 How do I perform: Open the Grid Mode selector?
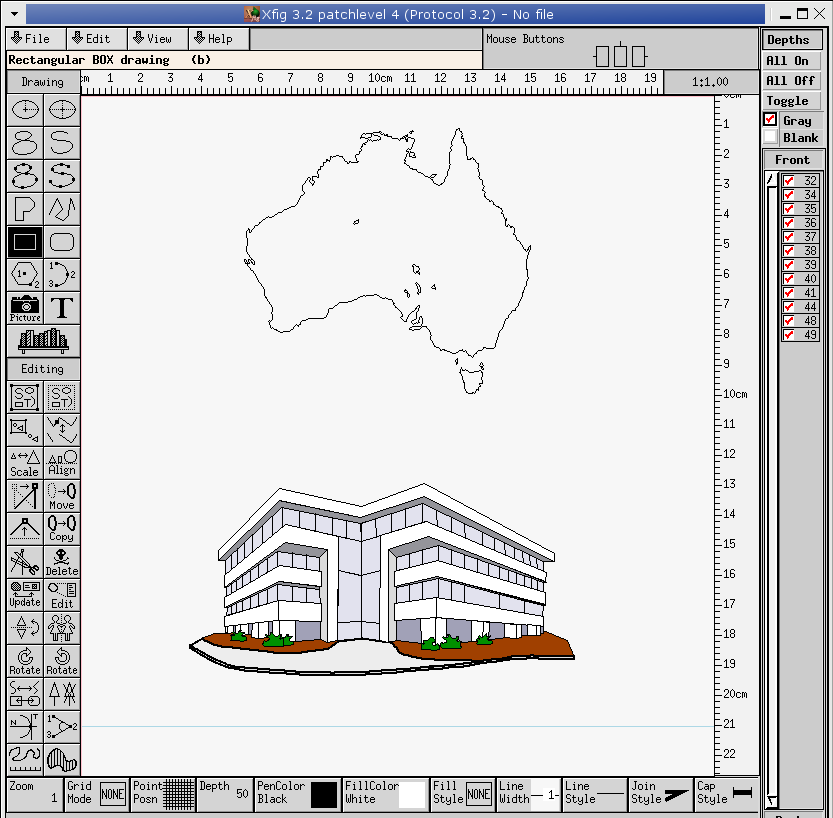point(112,794)
